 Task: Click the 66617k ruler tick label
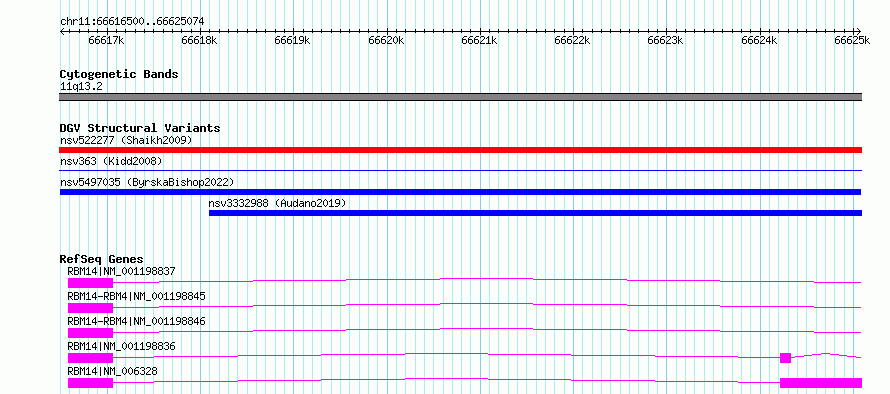[107, 41]
